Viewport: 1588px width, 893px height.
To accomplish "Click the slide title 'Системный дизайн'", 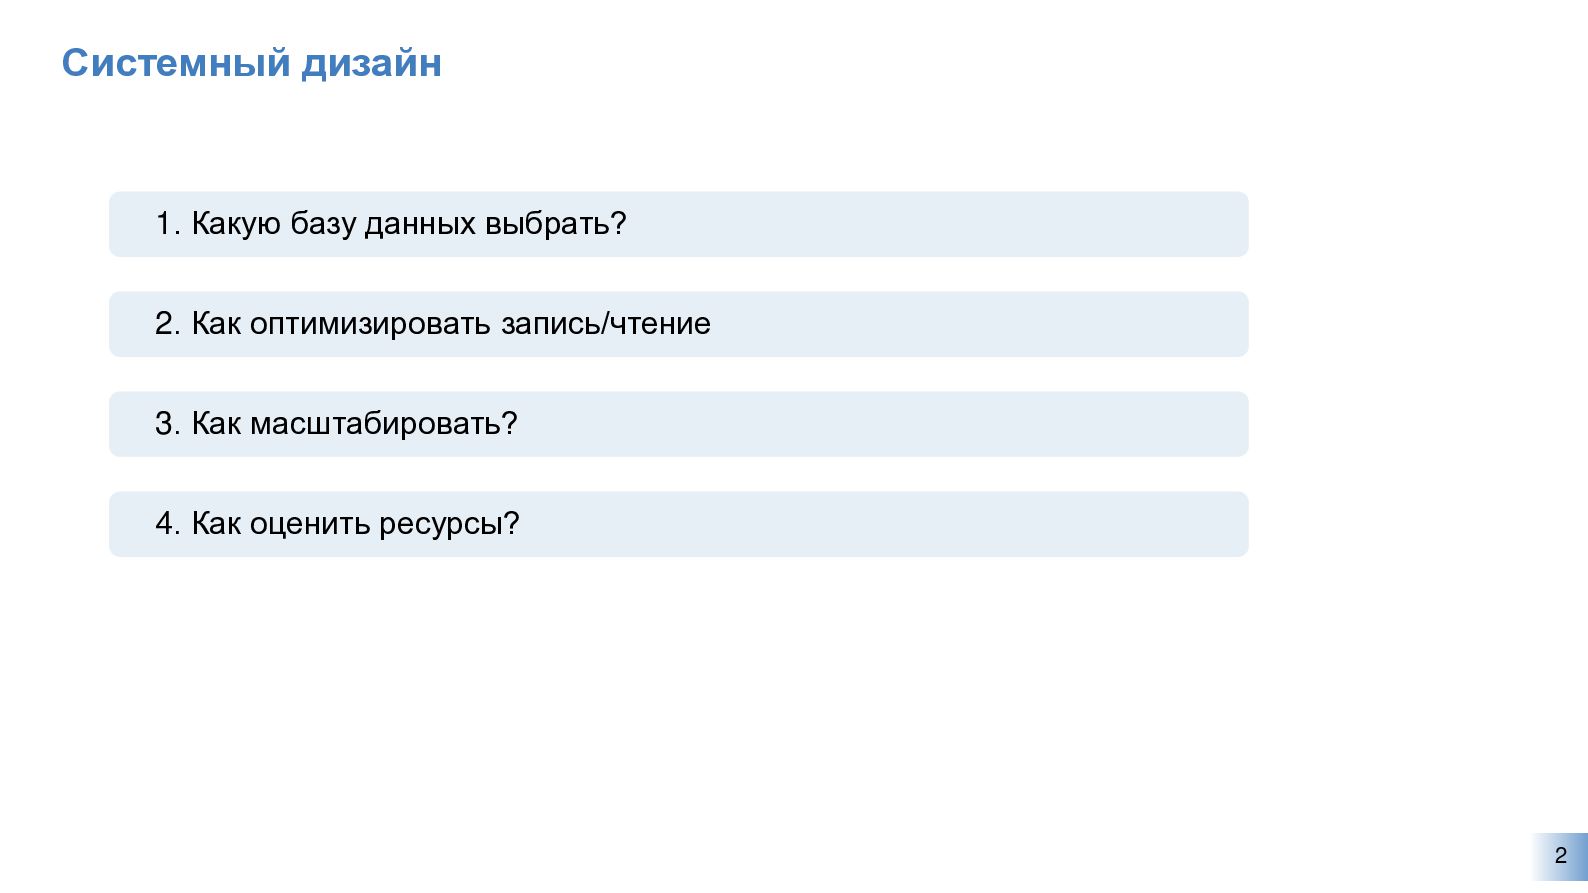I will pyautogui.click(x=252, y=63).
